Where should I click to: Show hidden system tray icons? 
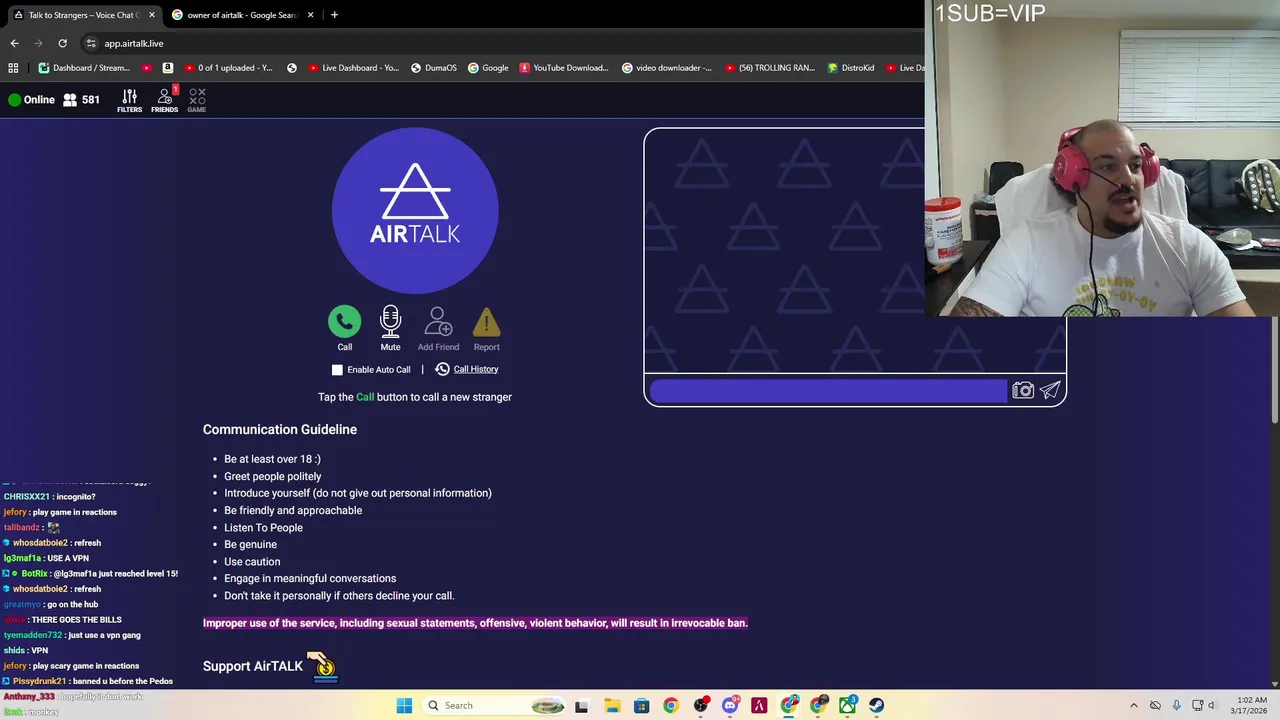coord(1133,705)
